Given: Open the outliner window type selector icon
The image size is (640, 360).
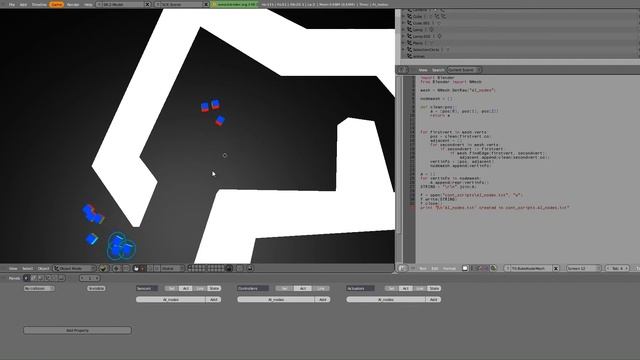Looking at the screenshot, I should pos(403,70).
